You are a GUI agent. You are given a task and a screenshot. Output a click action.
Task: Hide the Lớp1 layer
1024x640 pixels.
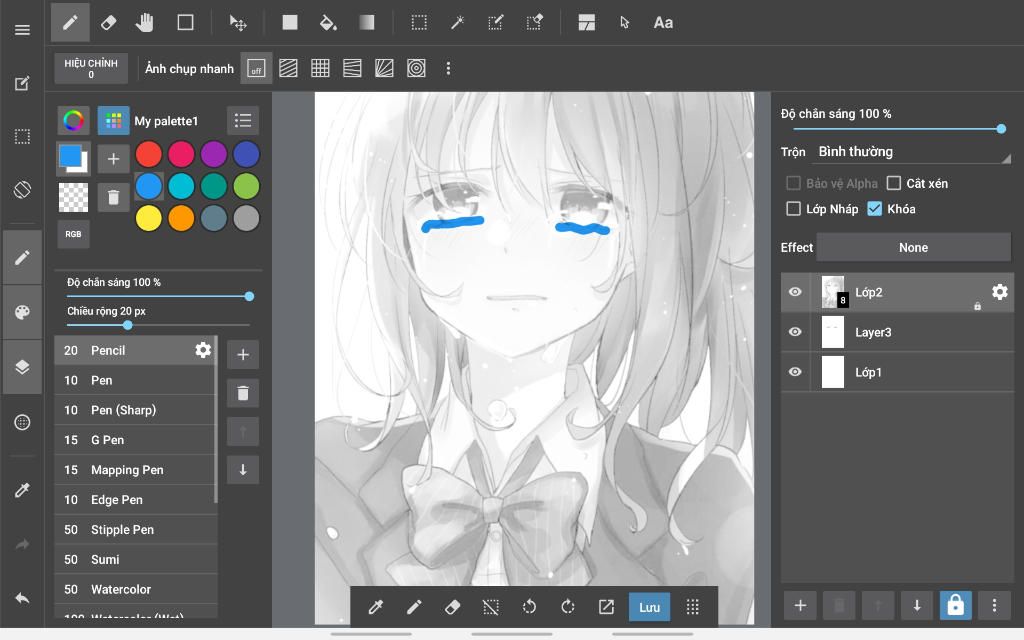point(795,372)
